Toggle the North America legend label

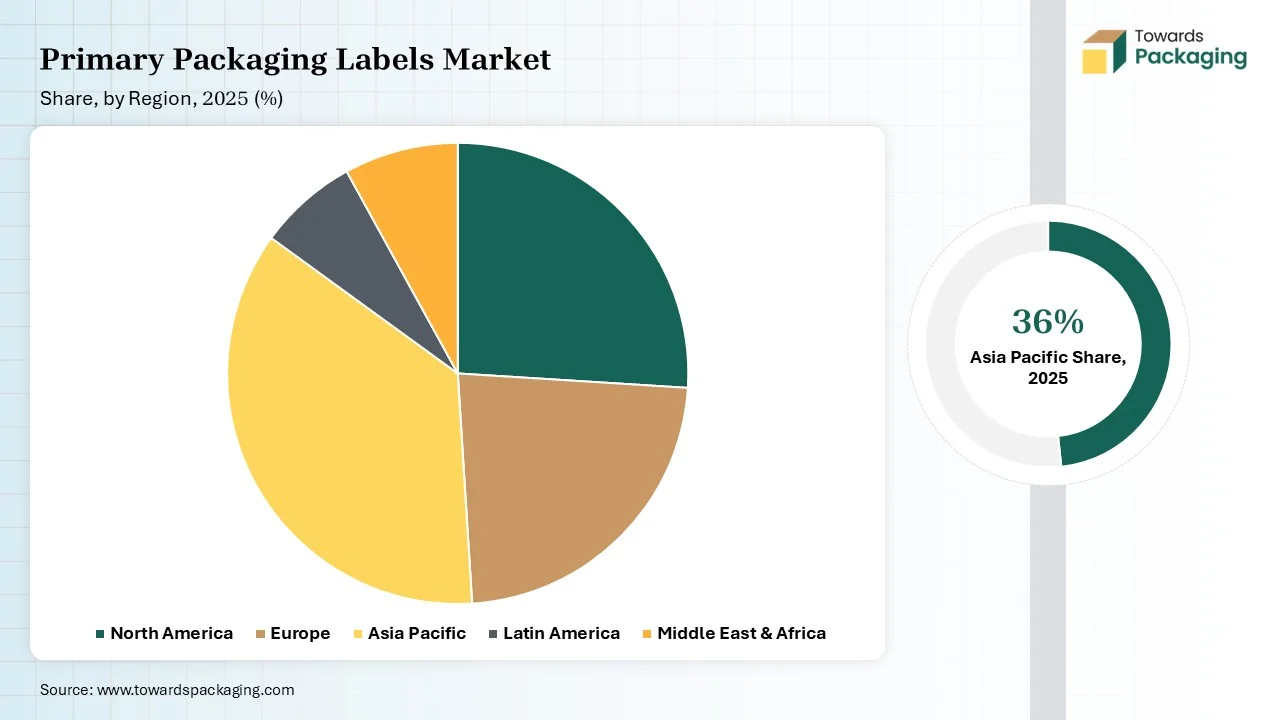tap(171, 633)
